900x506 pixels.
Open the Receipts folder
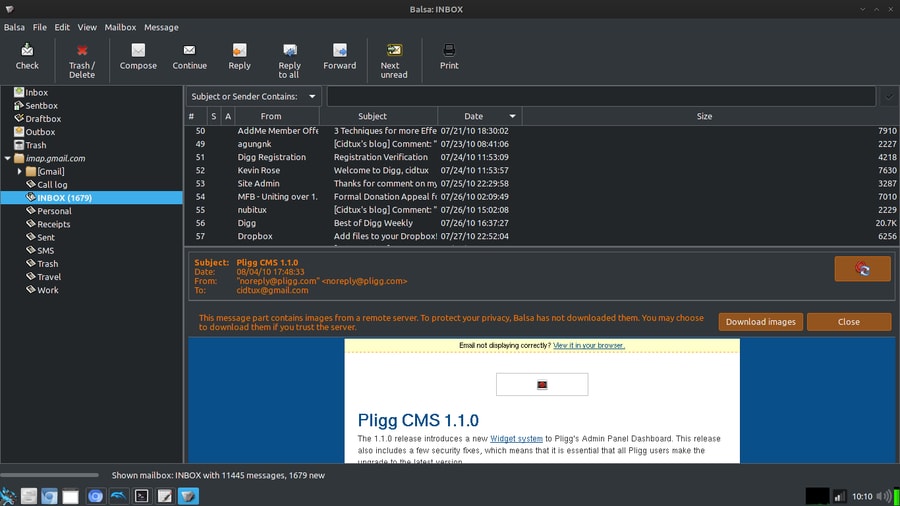click(53, 224)
